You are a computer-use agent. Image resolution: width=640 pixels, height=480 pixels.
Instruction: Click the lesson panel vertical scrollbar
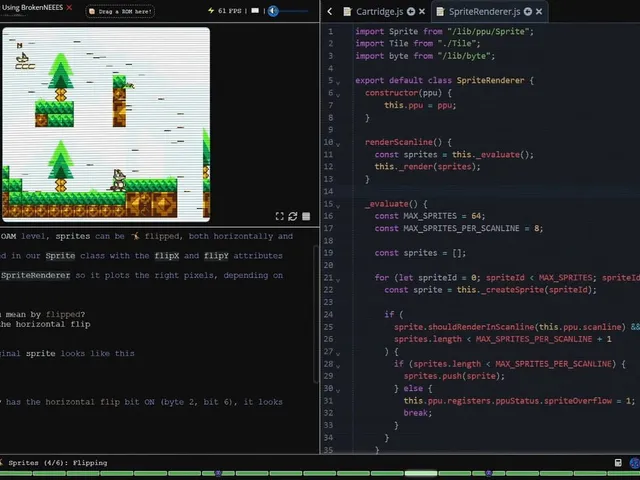click(x=316, y=314)
